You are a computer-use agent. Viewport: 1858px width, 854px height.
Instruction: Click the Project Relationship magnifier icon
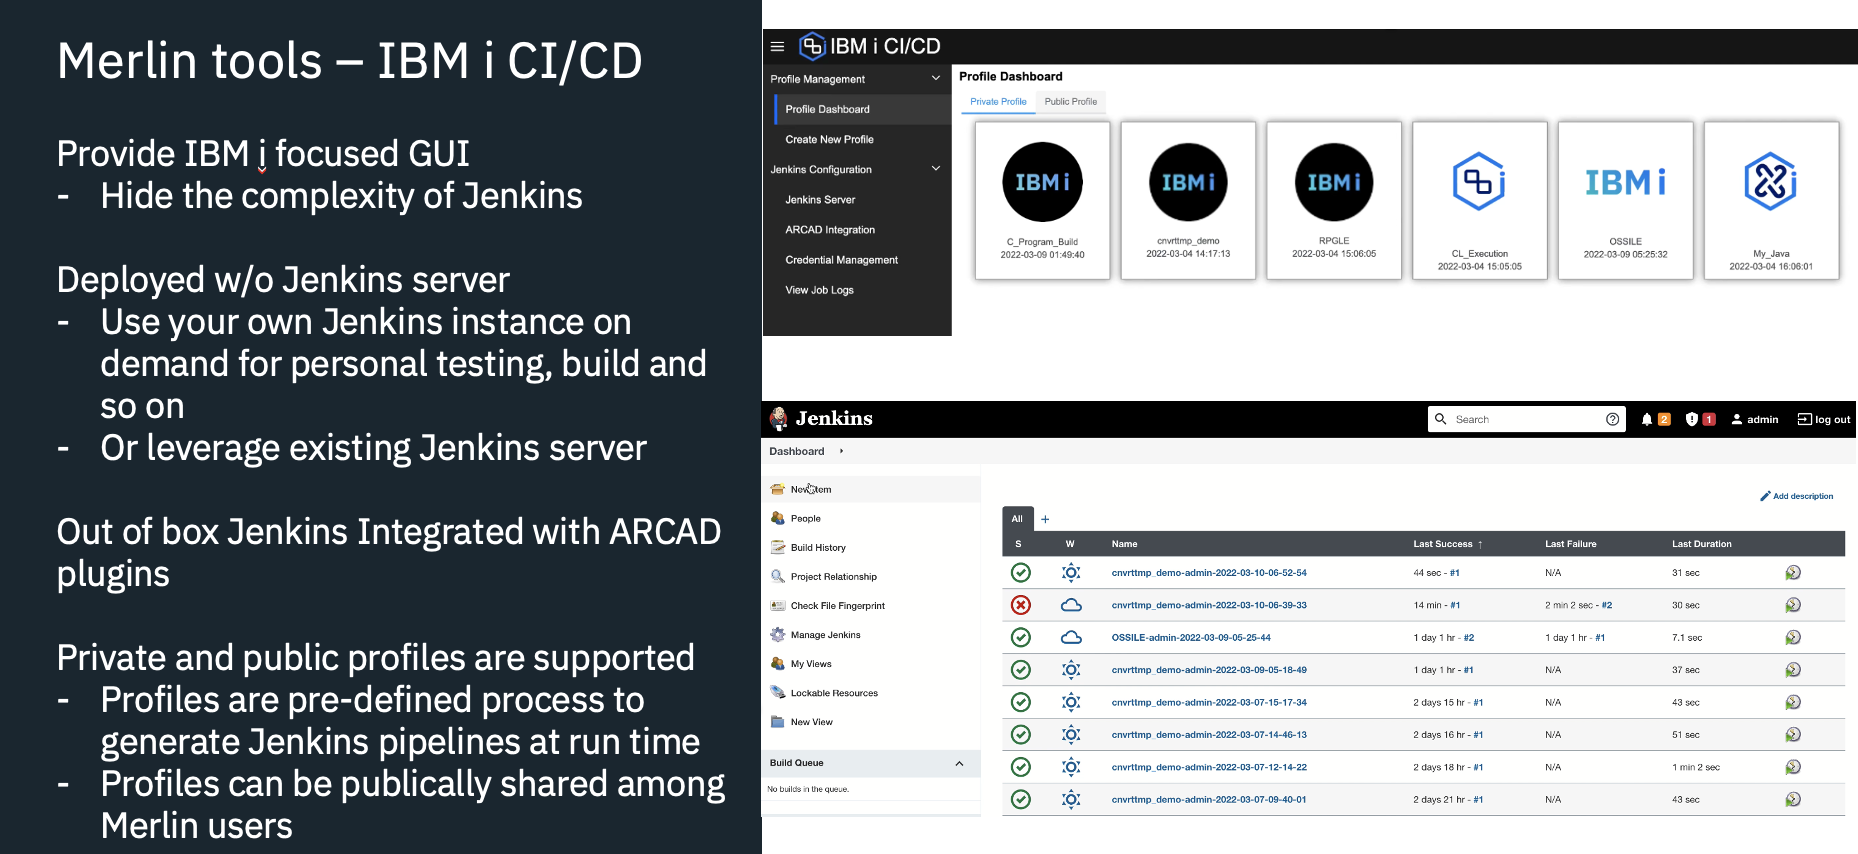(778, 576)
